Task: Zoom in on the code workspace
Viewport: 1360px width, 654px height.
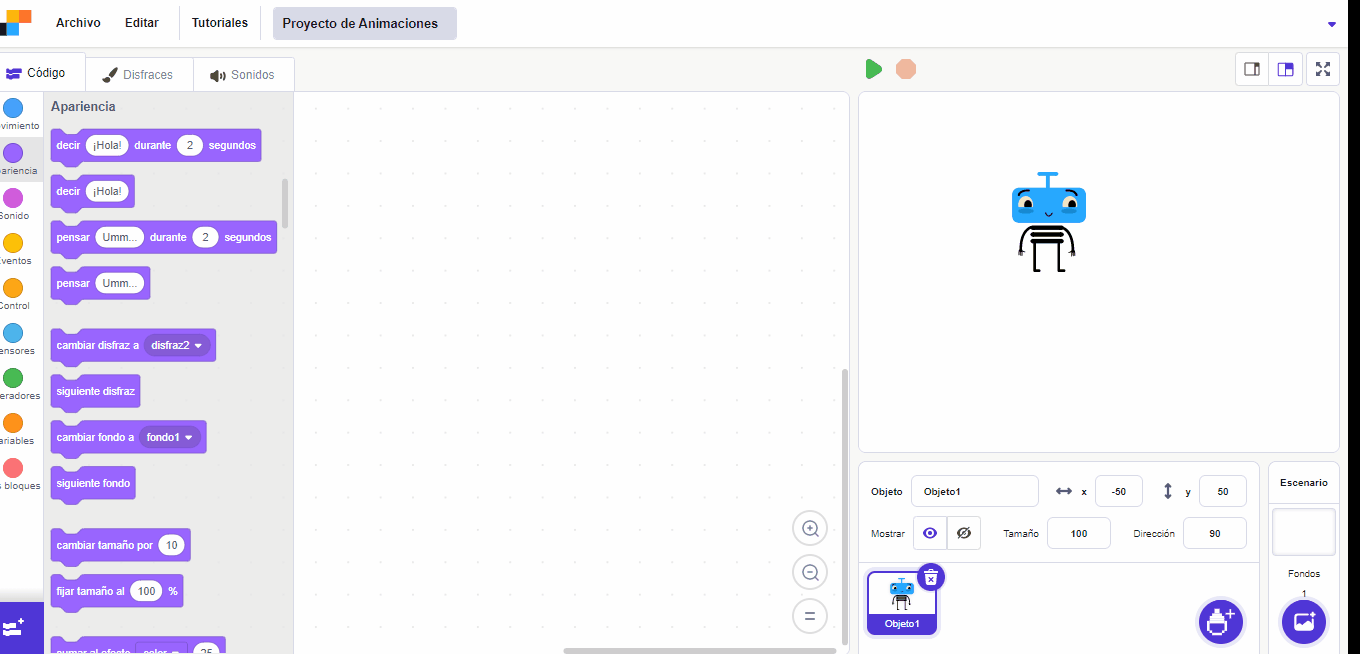Action: point(810,528)
